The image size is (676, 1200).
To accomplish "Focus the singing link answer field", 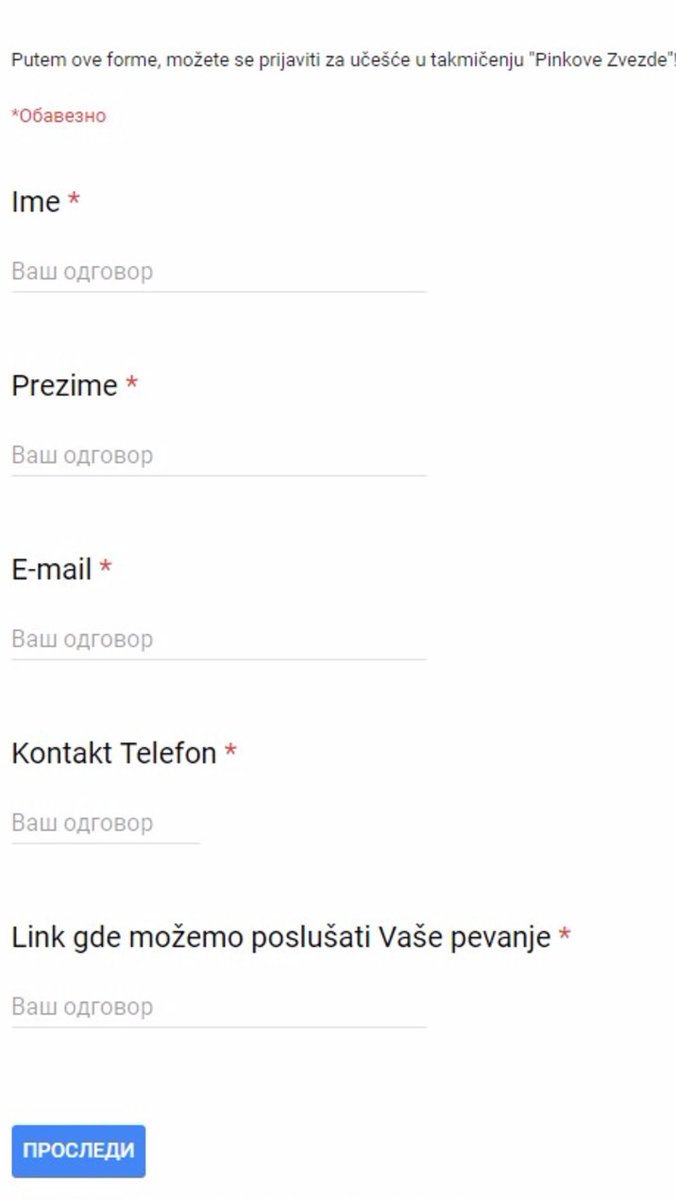I will (218, 1007).
